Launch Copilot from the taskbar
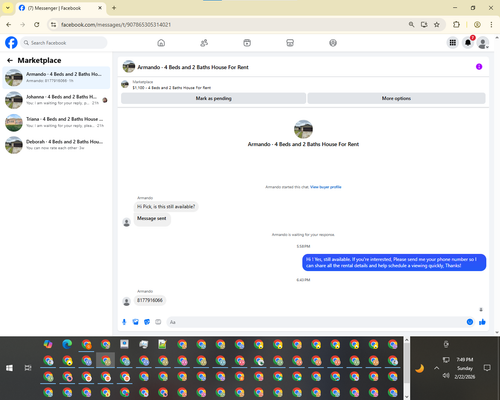The height and width of the screenshot is (400, 500). 48,344
